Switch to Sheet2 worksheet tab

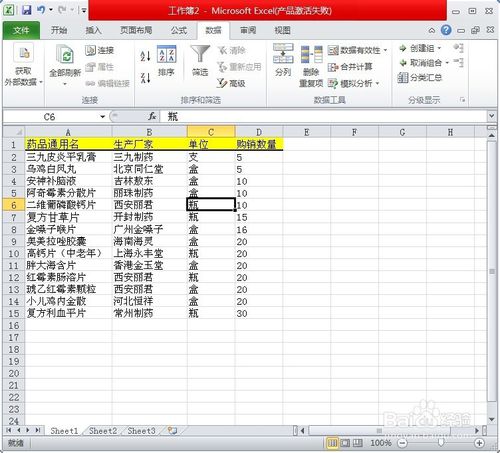click(103, 431)
